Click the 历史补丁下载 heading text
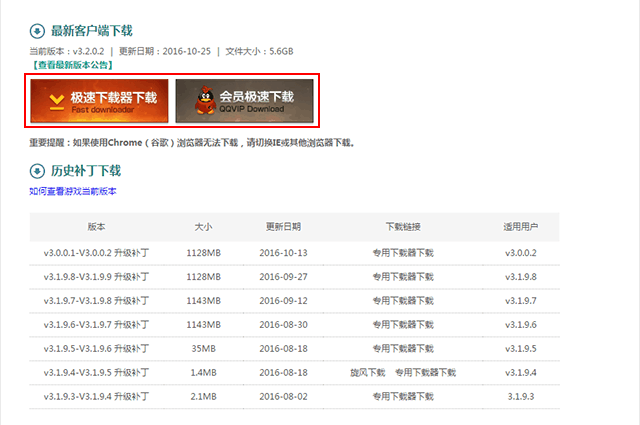The image size is (640, 425). (x=86, y=171)
